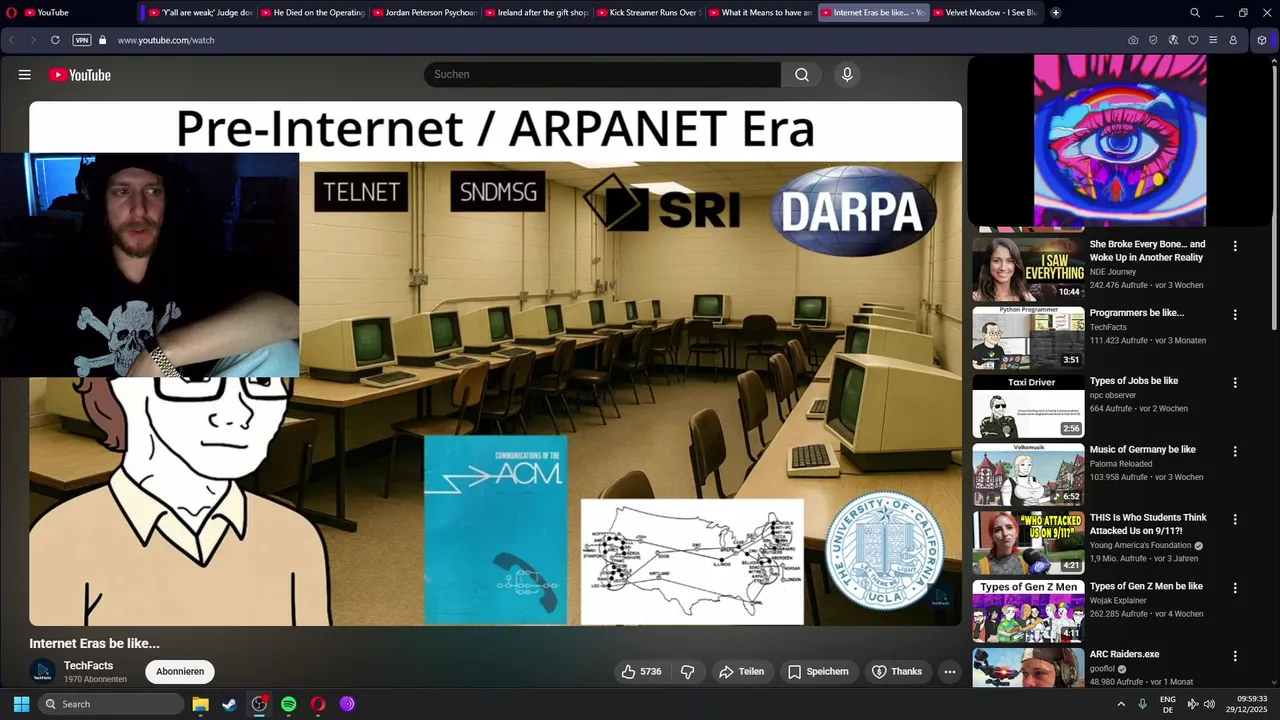Switch to 'What it Means to have an' tab
Screen dimensions: 1280x720
coord(759,13)
